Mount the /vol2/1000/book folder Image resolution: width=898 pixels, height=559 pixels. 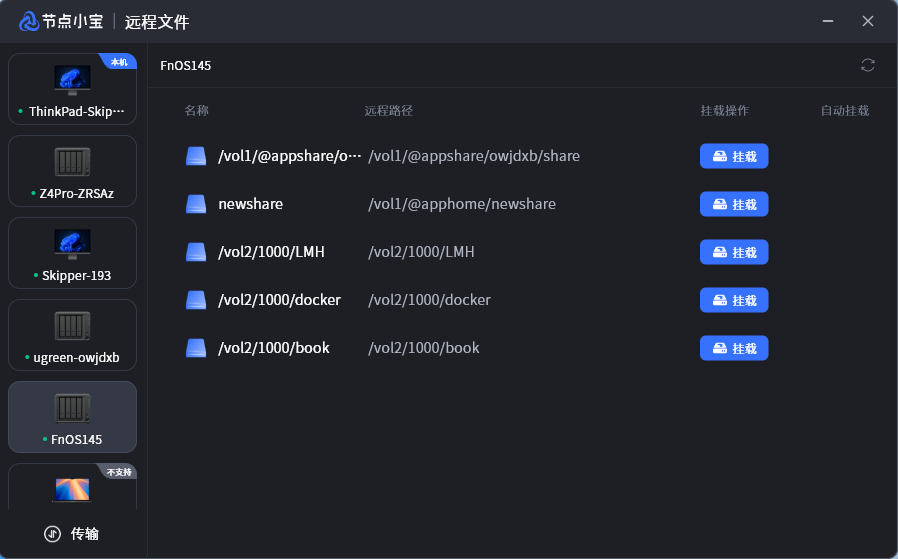(x=733, y=348)
